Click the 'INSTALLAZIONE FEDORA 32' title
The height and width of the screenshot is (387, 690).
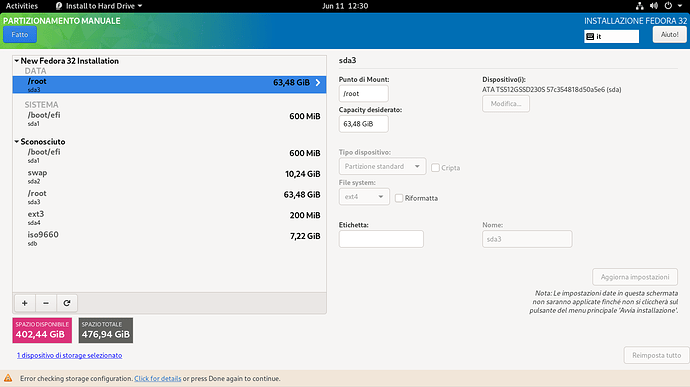(x=635, y=21)
